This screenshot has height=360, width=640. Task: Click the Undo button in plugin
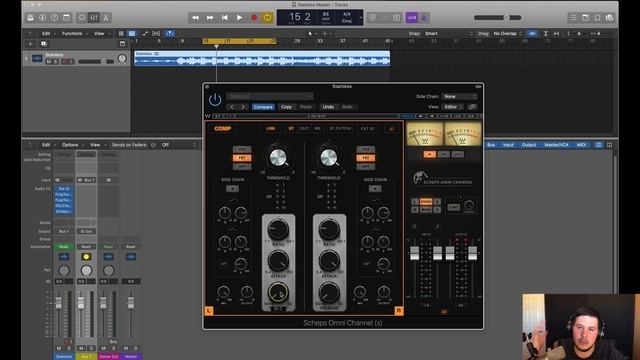click(328, 107)
